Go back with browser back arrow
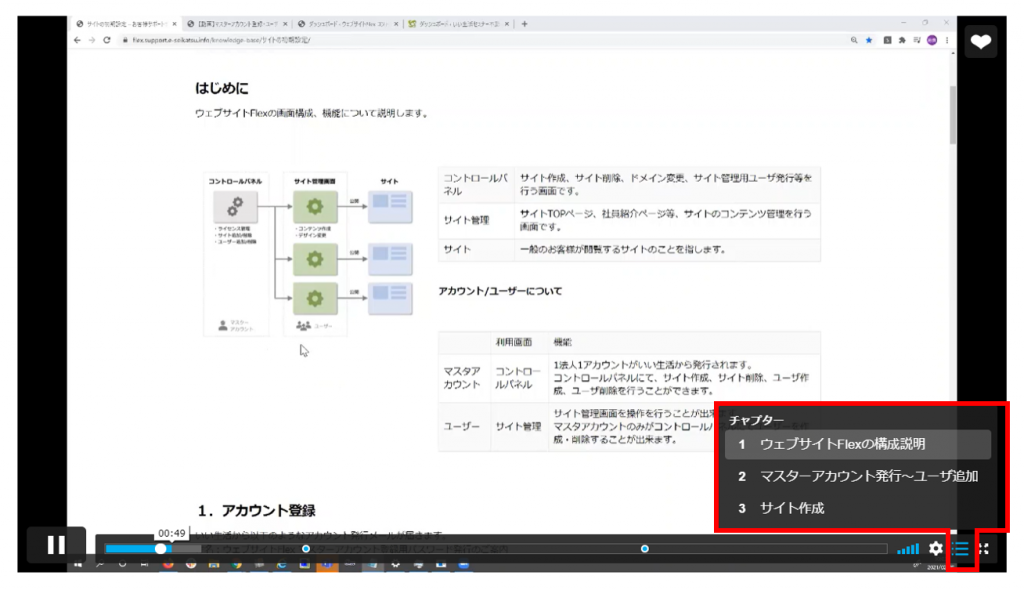This screenshot has height=590, width=1024. tap(78, 40)
